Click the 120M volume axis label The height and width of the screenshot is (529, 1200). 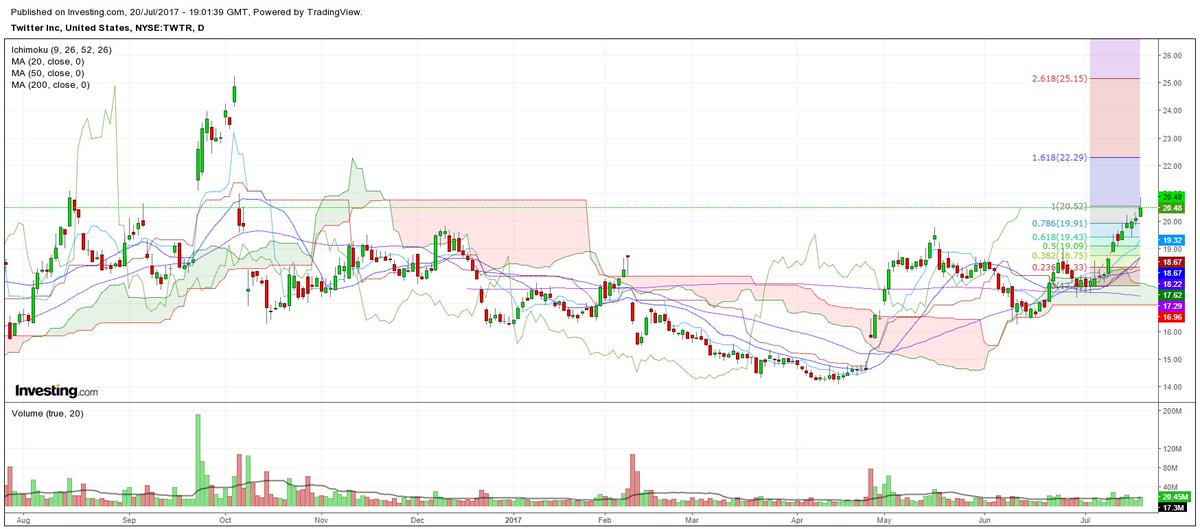tap(1172, 448)
